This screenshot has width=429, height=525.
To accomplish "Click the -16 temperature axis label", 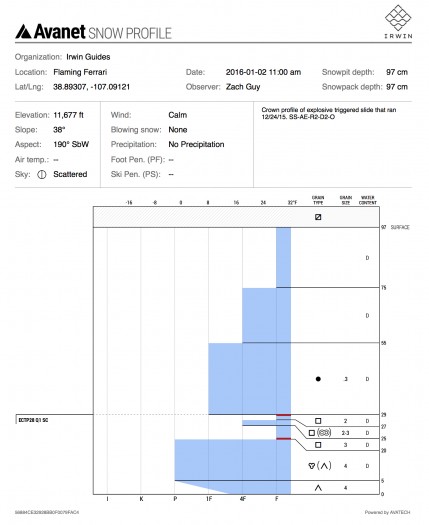I will click(x=129, y=203).
